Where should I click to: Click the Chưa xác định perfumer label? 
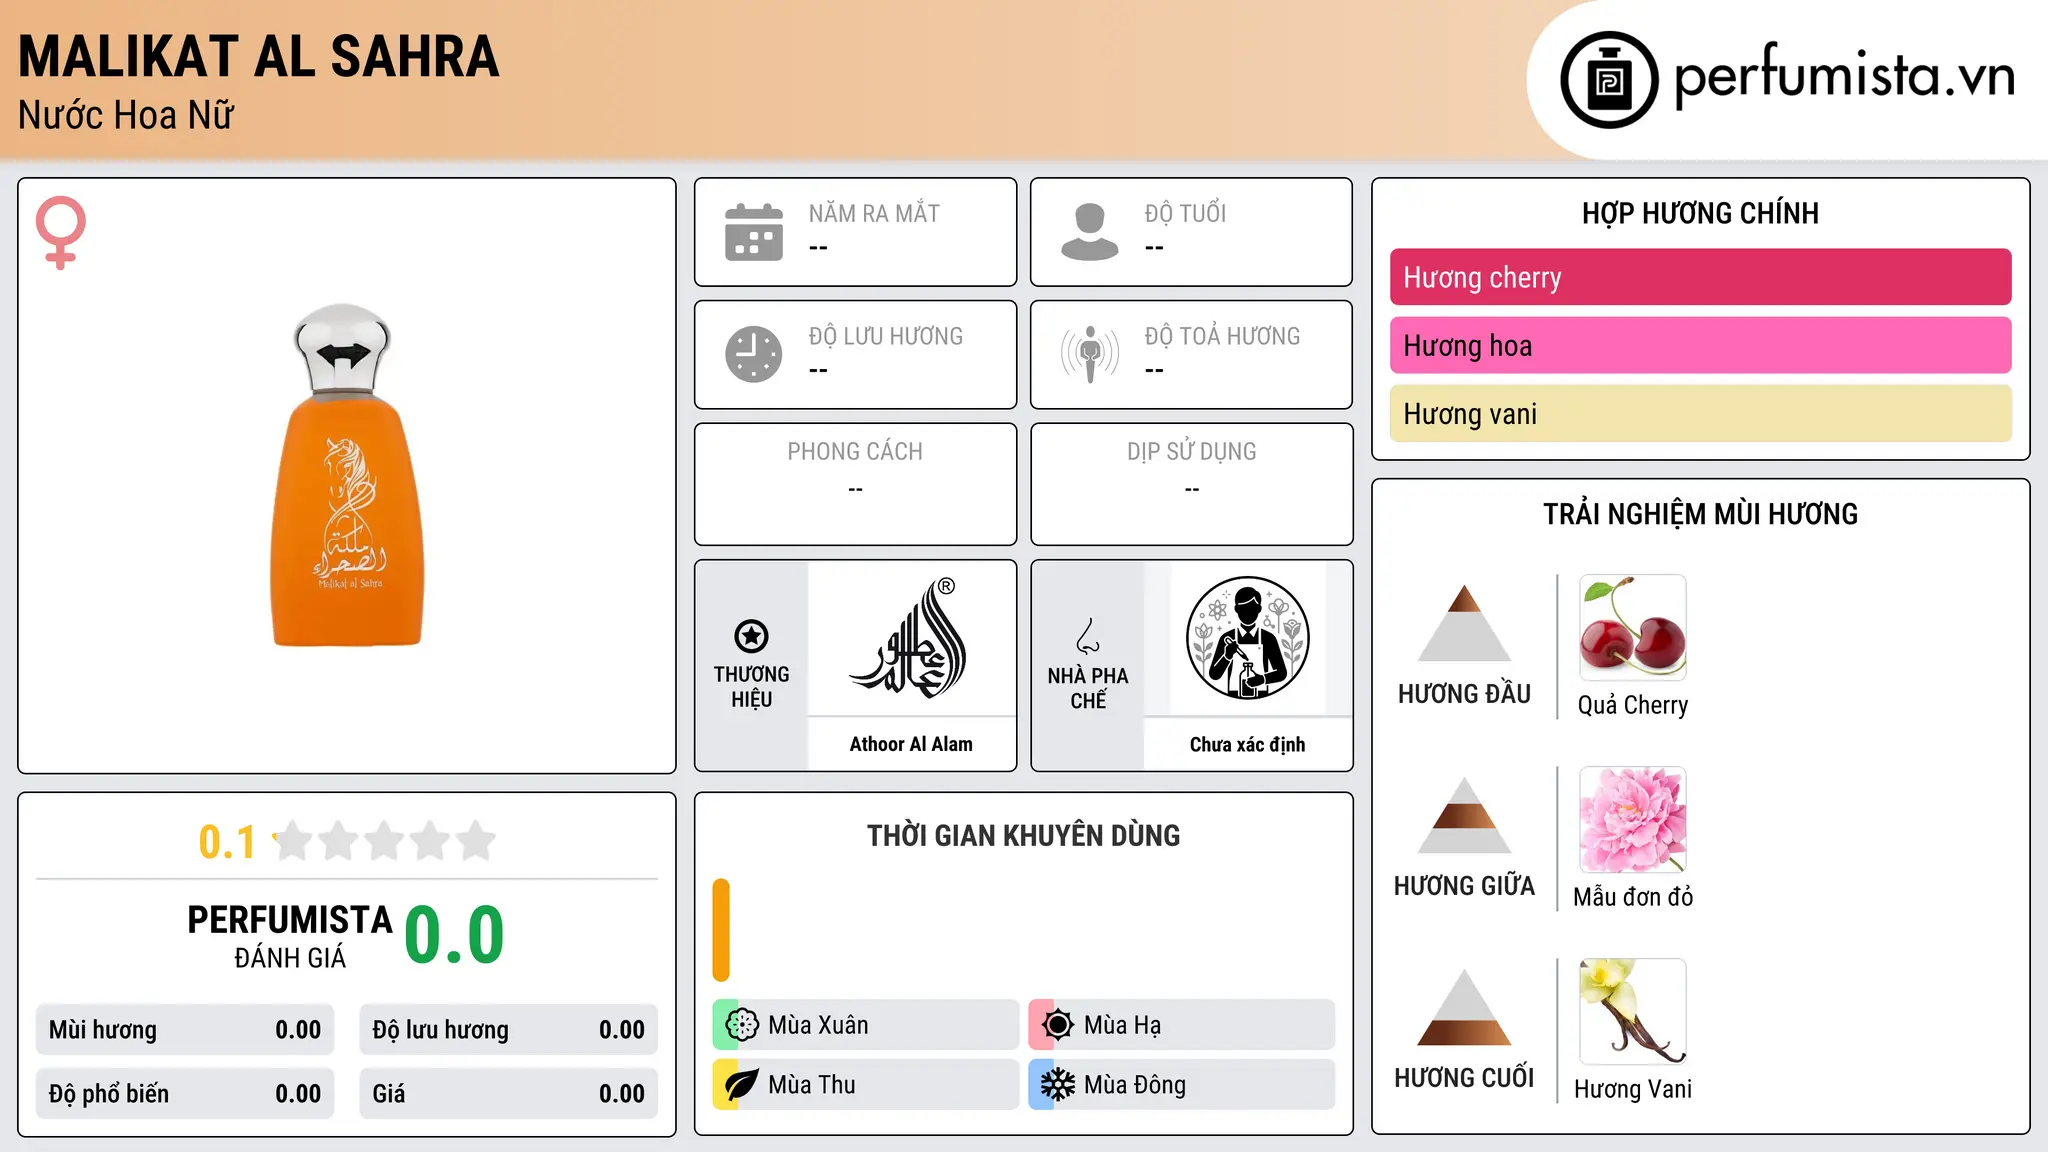point(1247,744)
